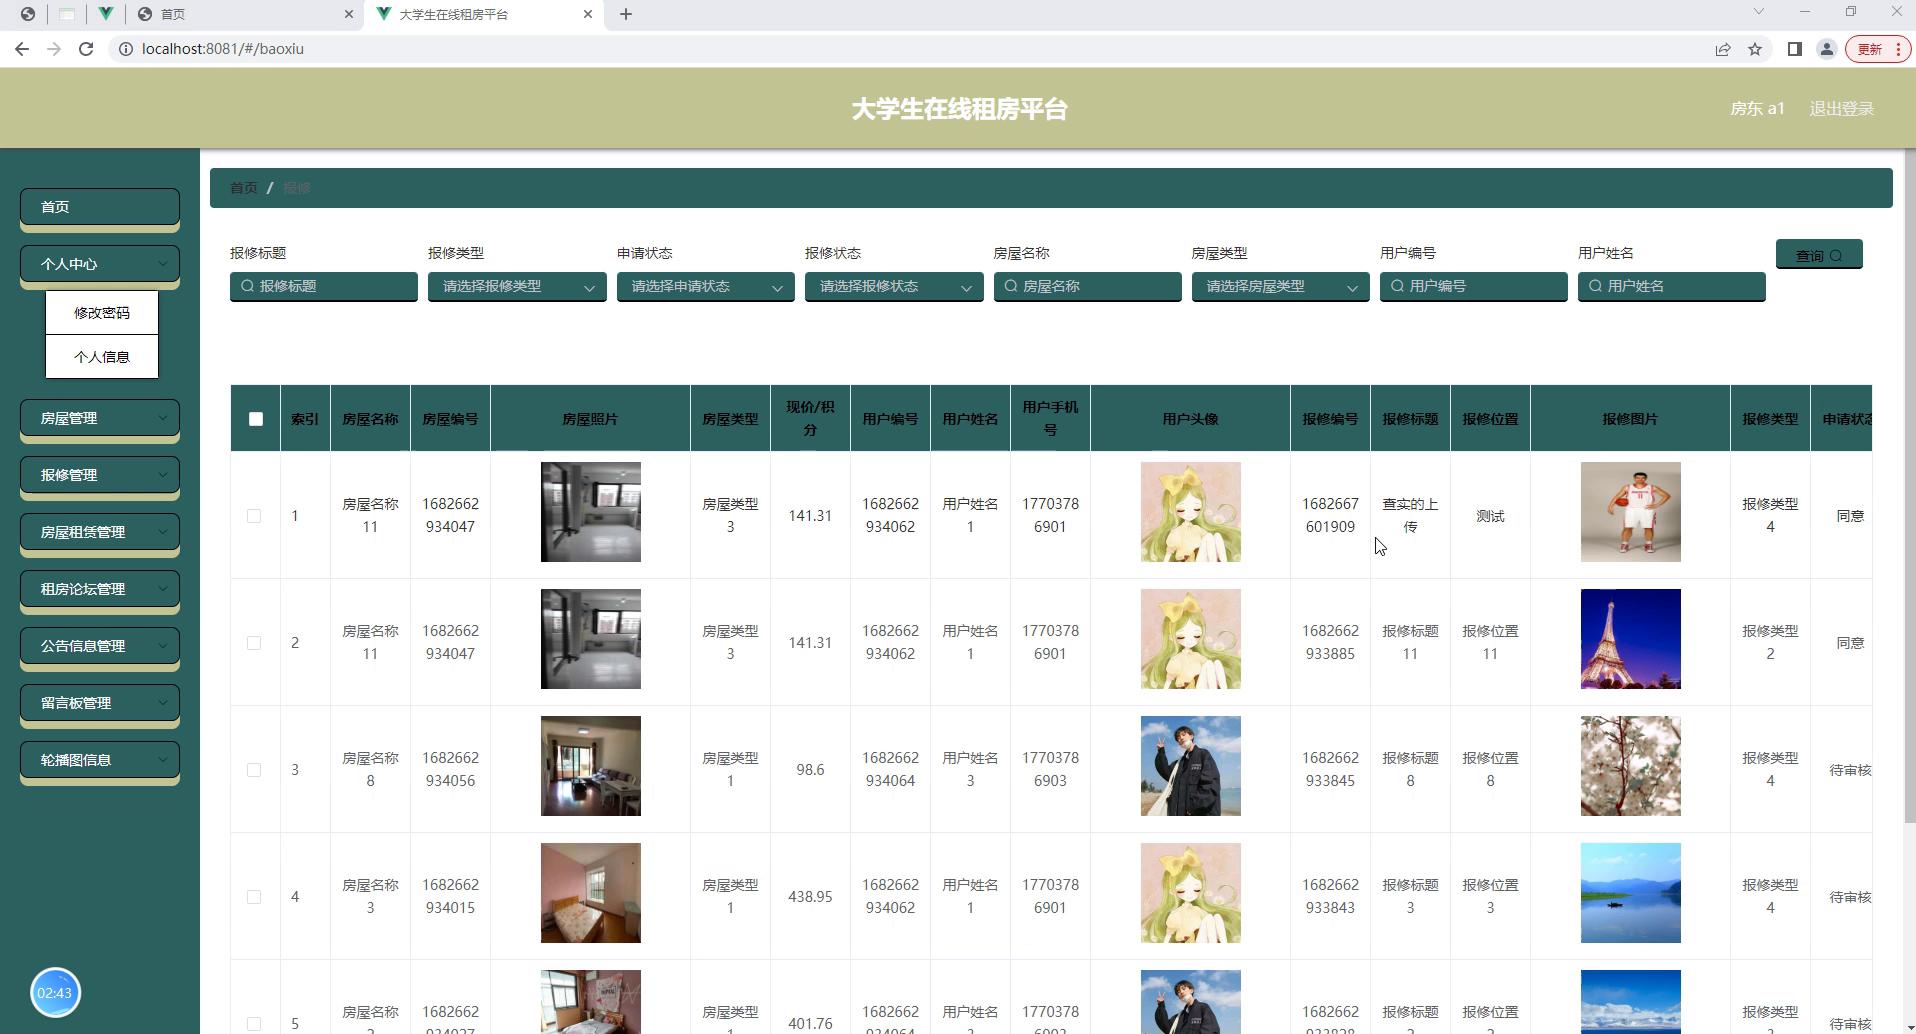The width and height of the screenshot is (1916, 1034).
Task: Focus the 报修标题 search field
Action: [x=324, y=286]
